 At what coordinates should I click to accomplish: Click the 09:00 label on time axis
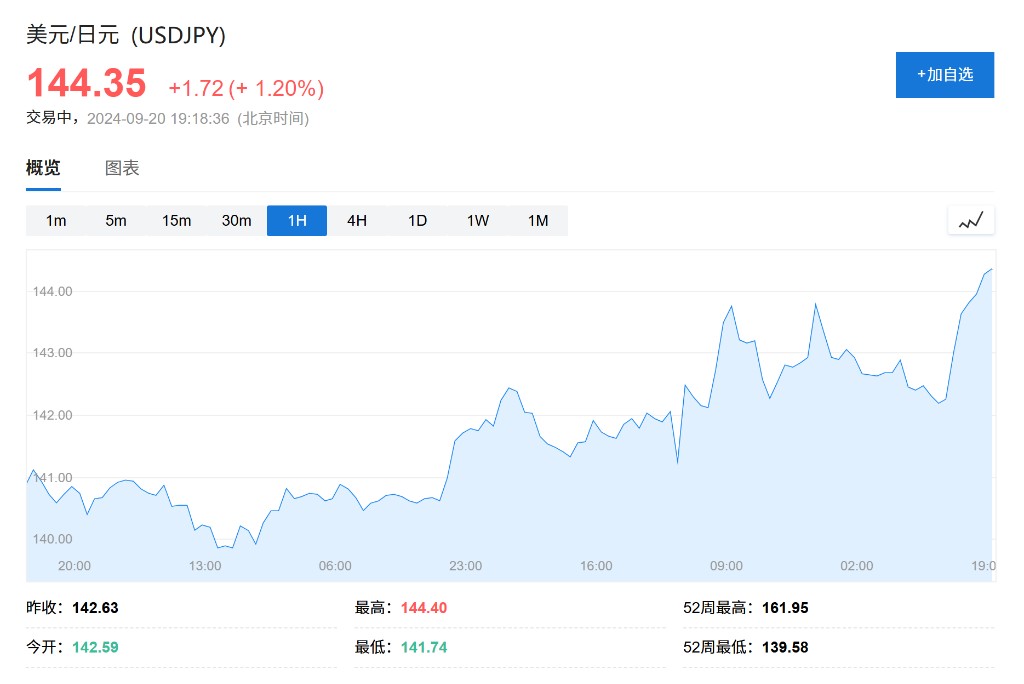pyautogui.click(x=726, y=566)
